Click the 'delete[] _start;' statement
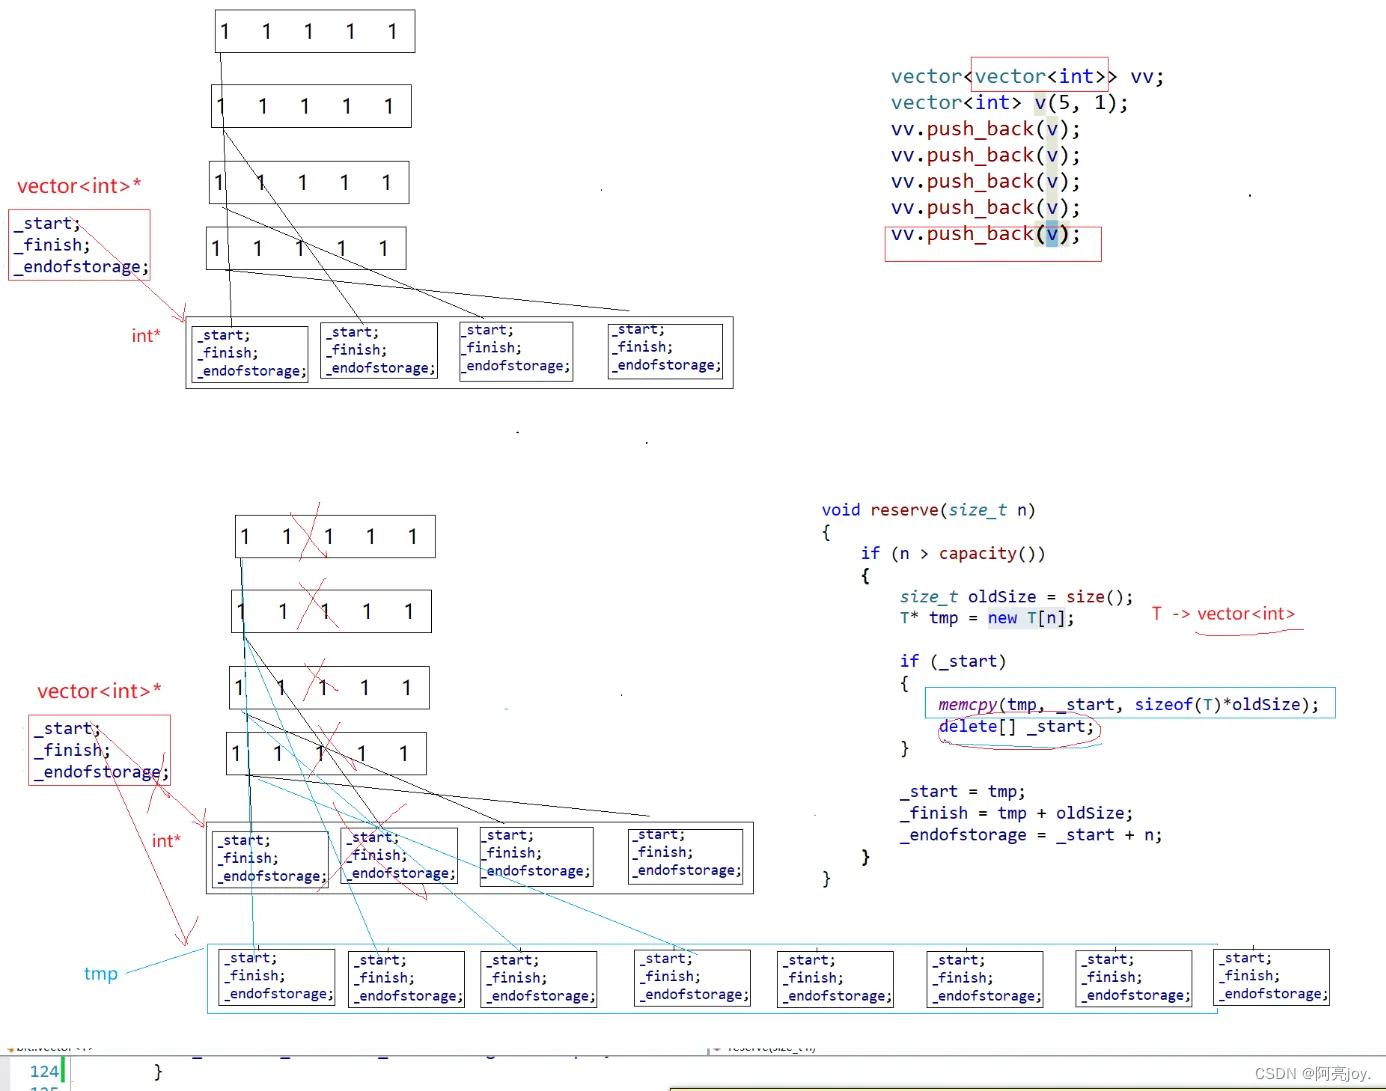 (1016, 726)
